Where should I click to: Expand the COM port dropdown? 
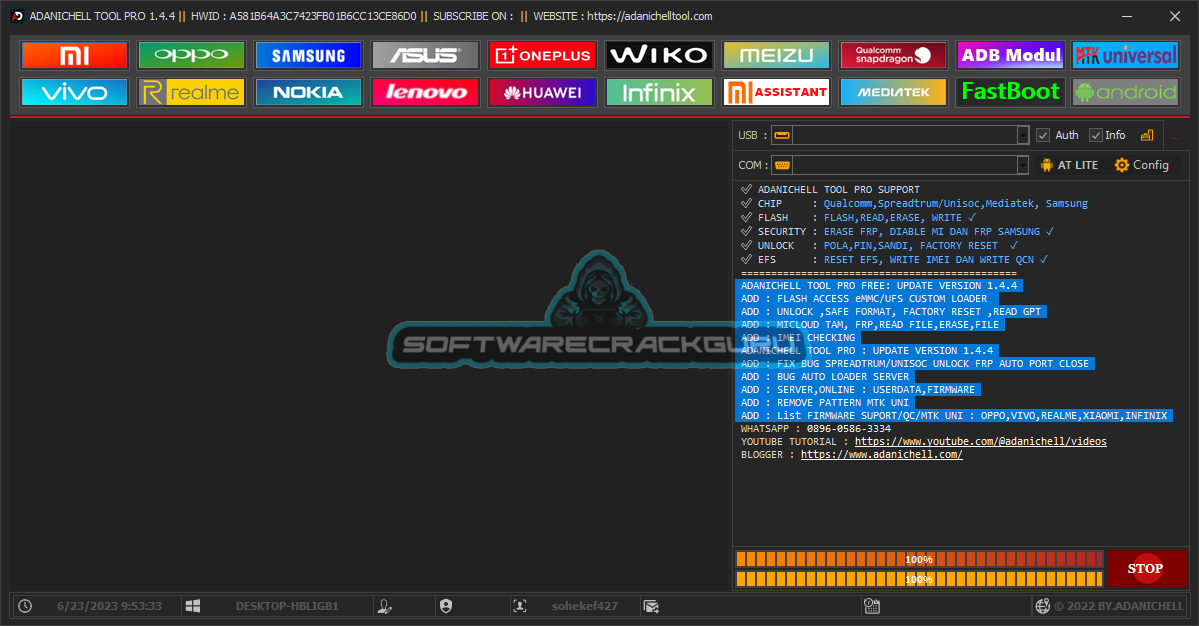(x=1023, y=165)
